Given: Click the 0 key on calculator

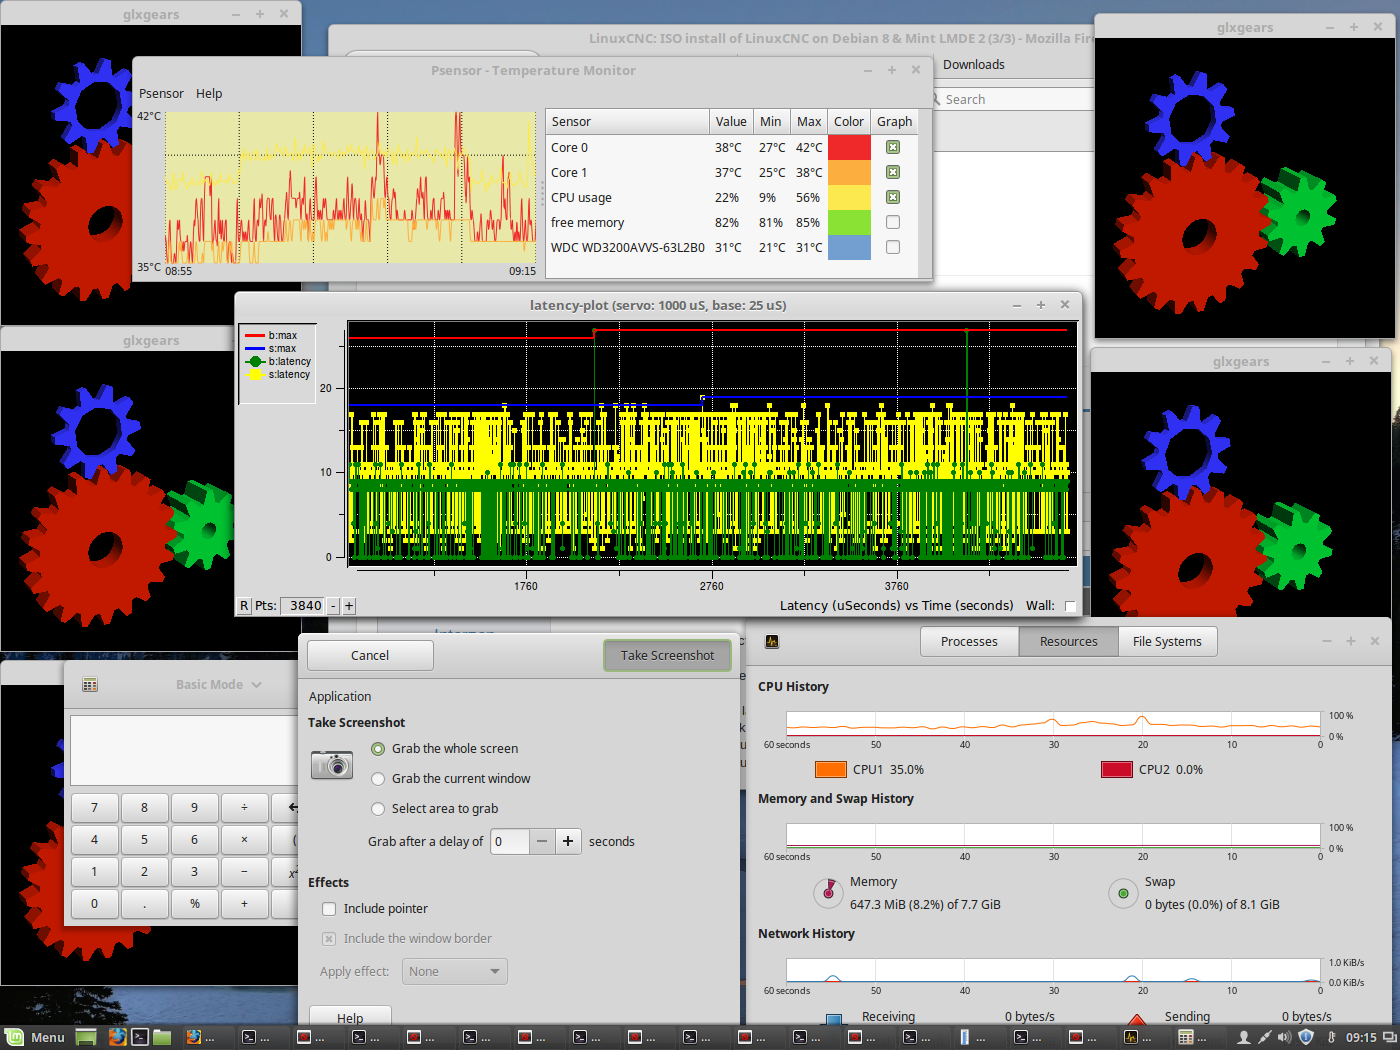Looking at the screenshot, I should 94,904.
